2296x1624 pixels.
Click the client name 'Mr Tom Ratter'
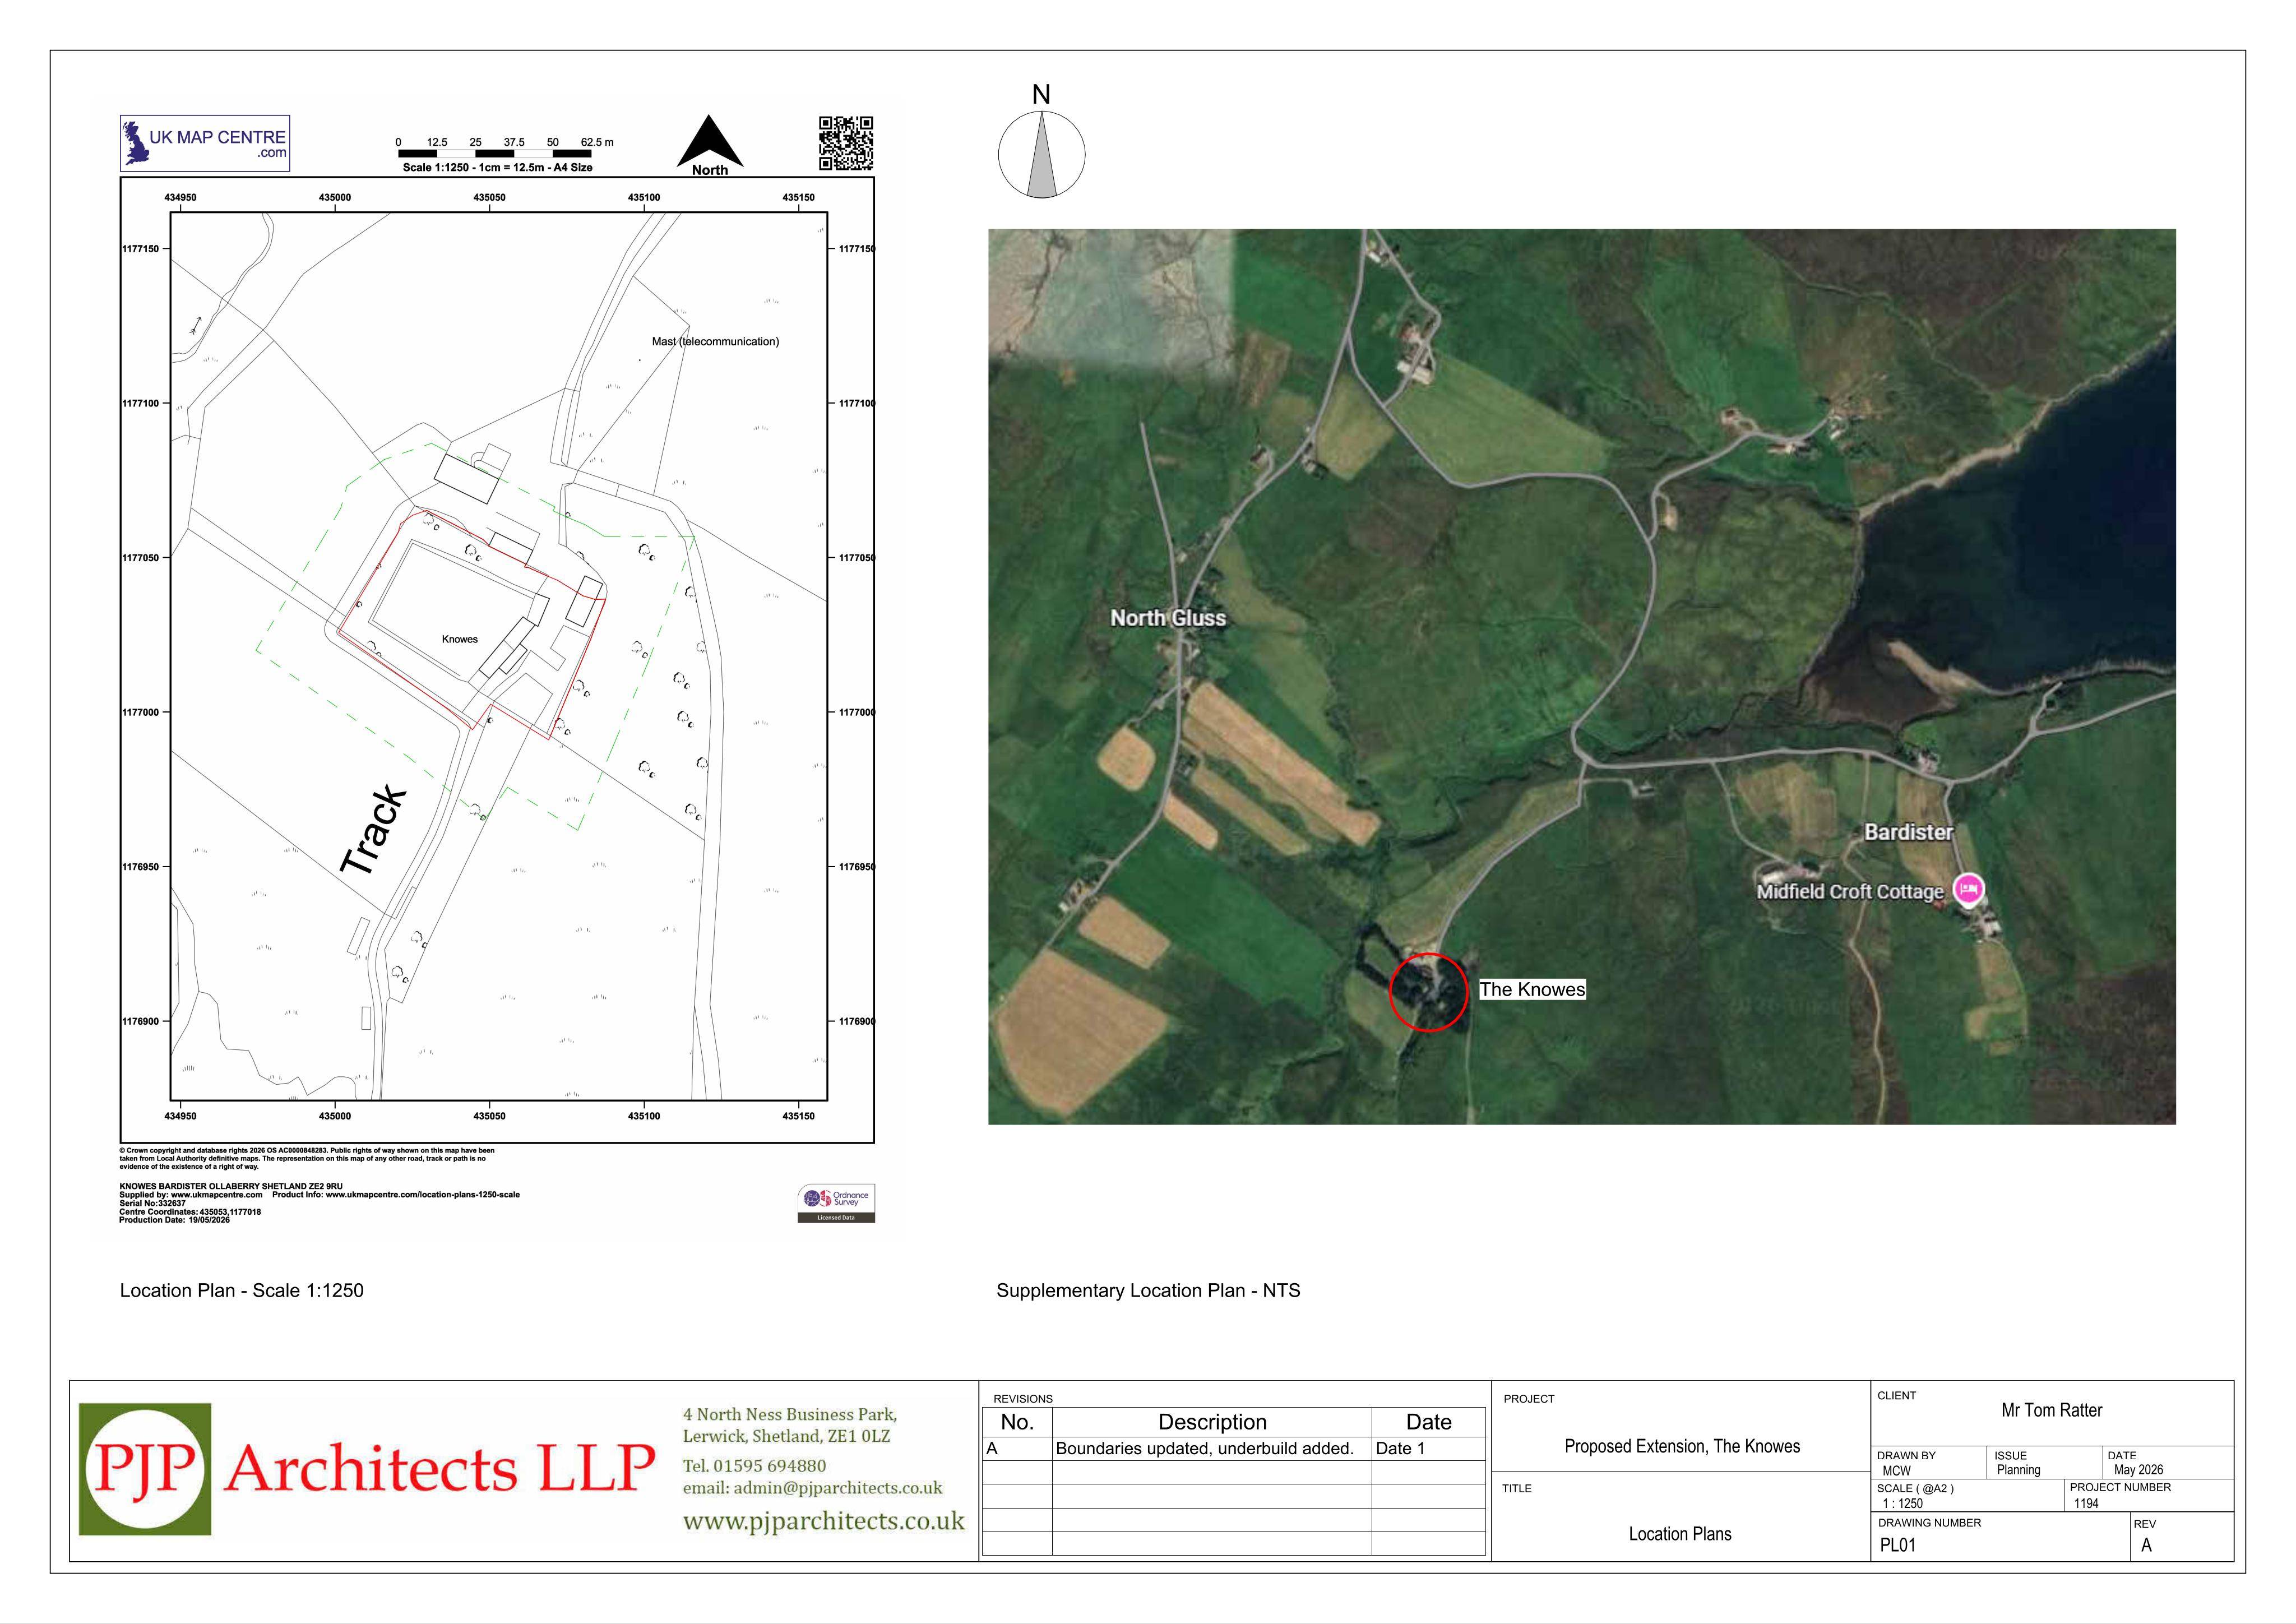tap(2052, 1410)
